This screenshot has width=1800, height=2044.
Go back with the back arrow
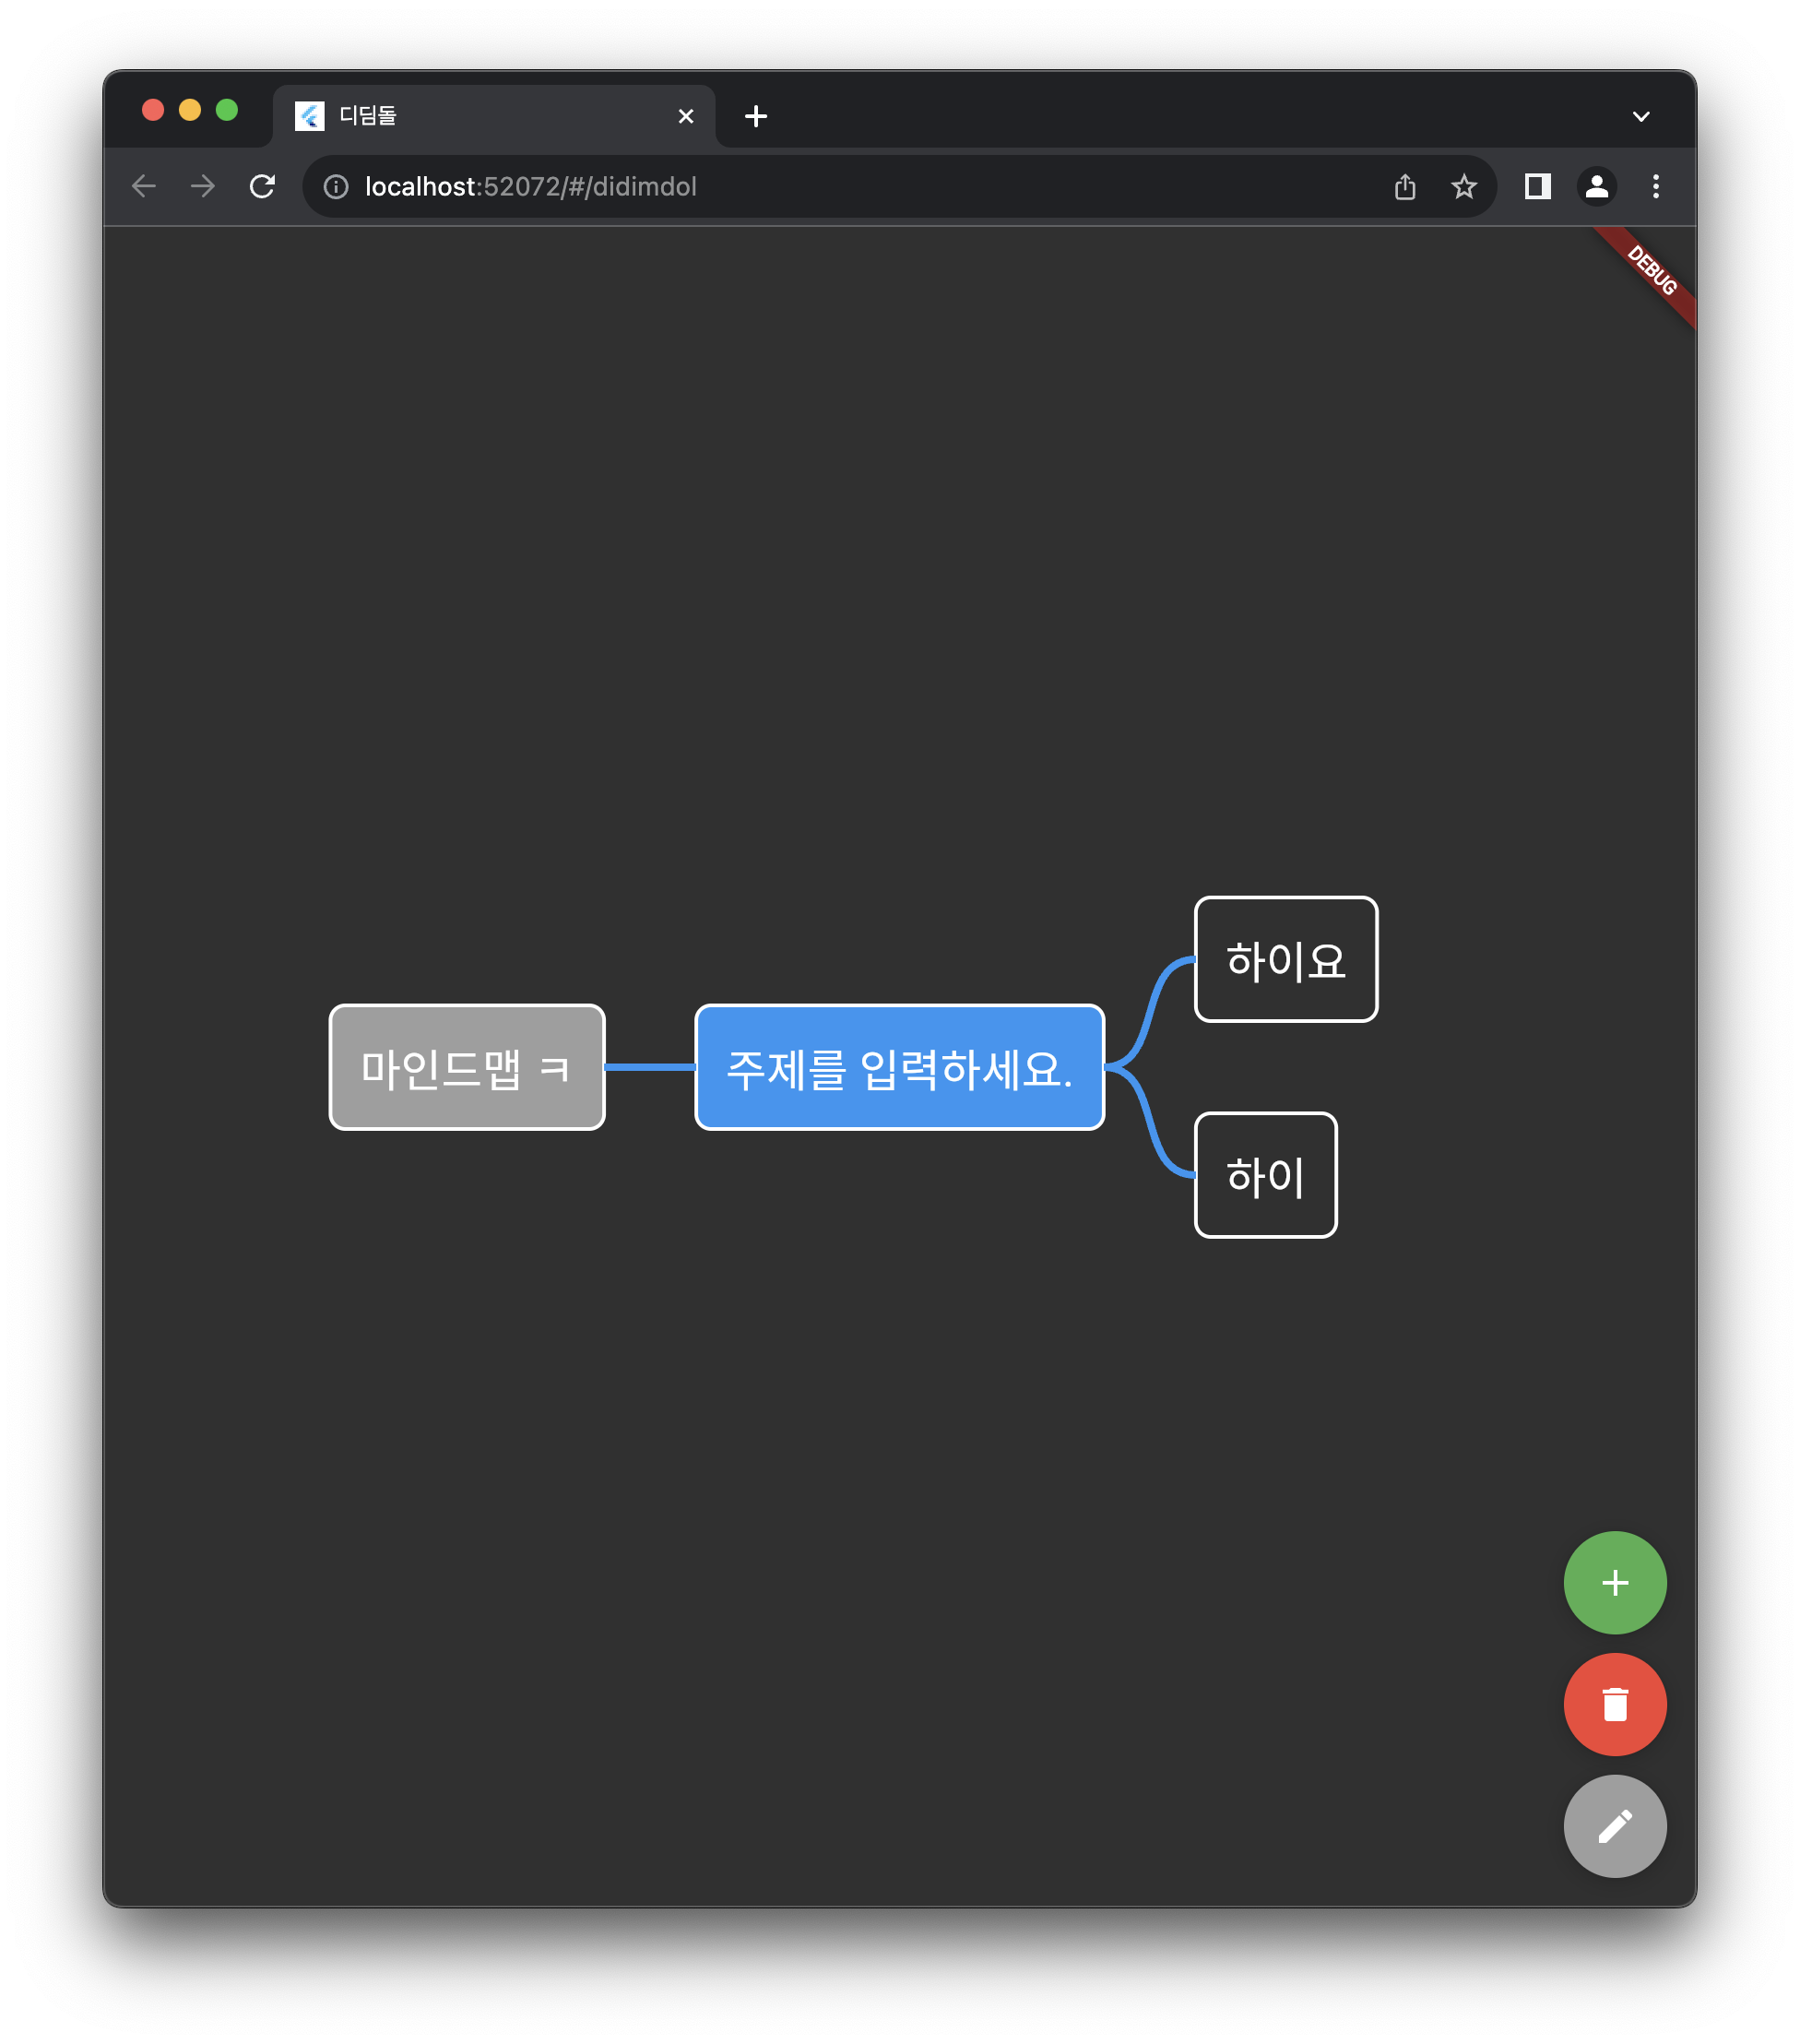coord(144,186)
